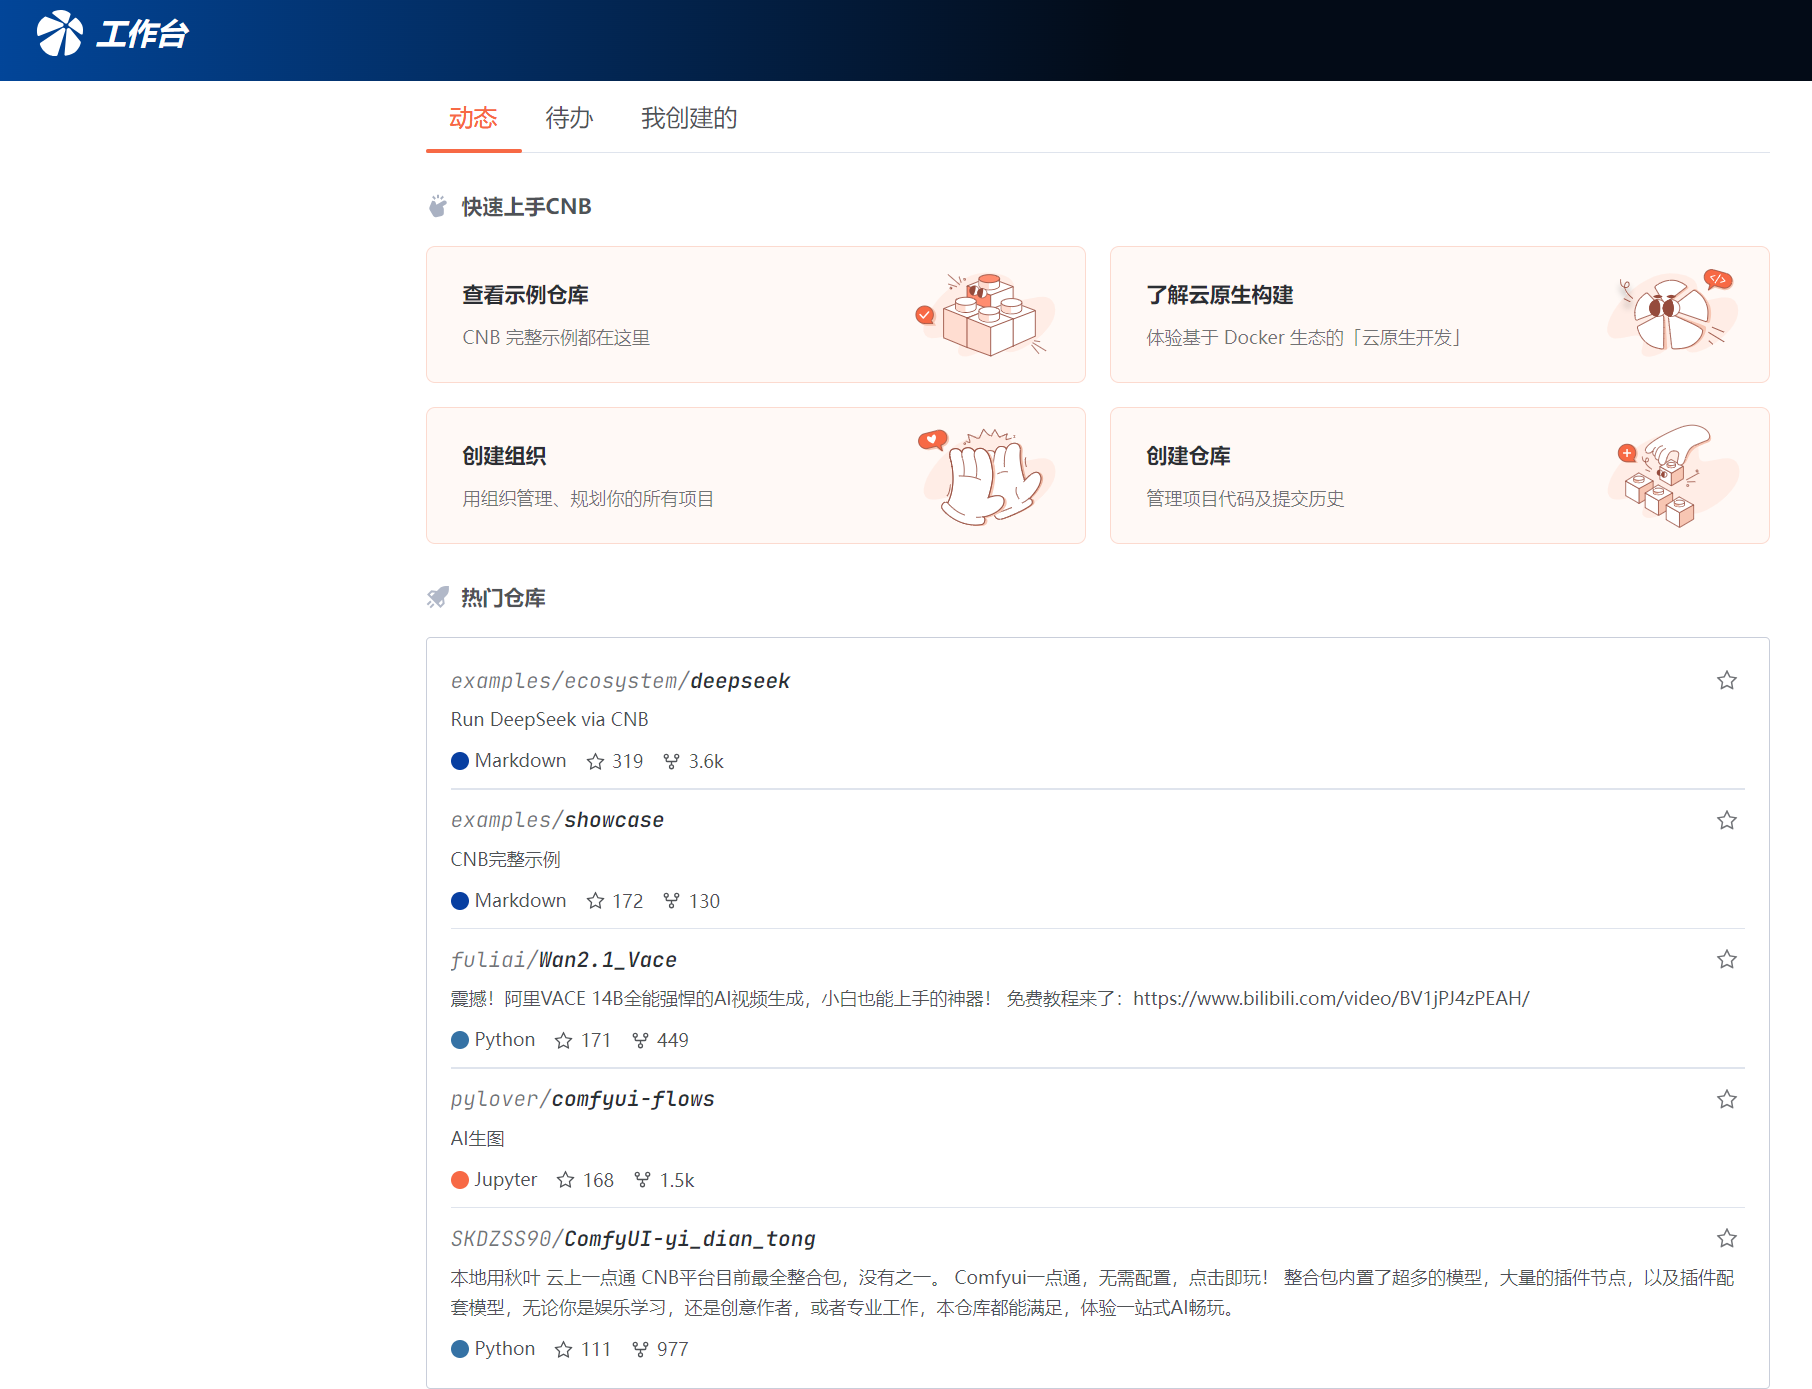The width and height of the screenshot is (1812, 1389).
Task: Click the Python language label for ComfyUI-yi_dian_tong
Action: [504, 1349]
